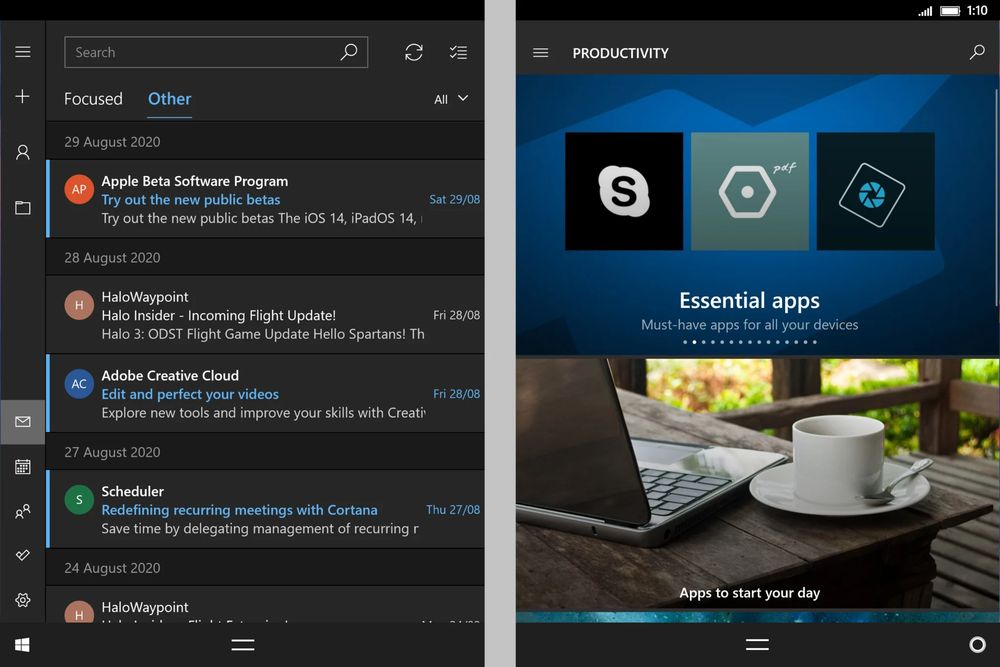1000x667 pixels.
Task: Search the Store with magnifier icon
Action: (x=977, y=52)
